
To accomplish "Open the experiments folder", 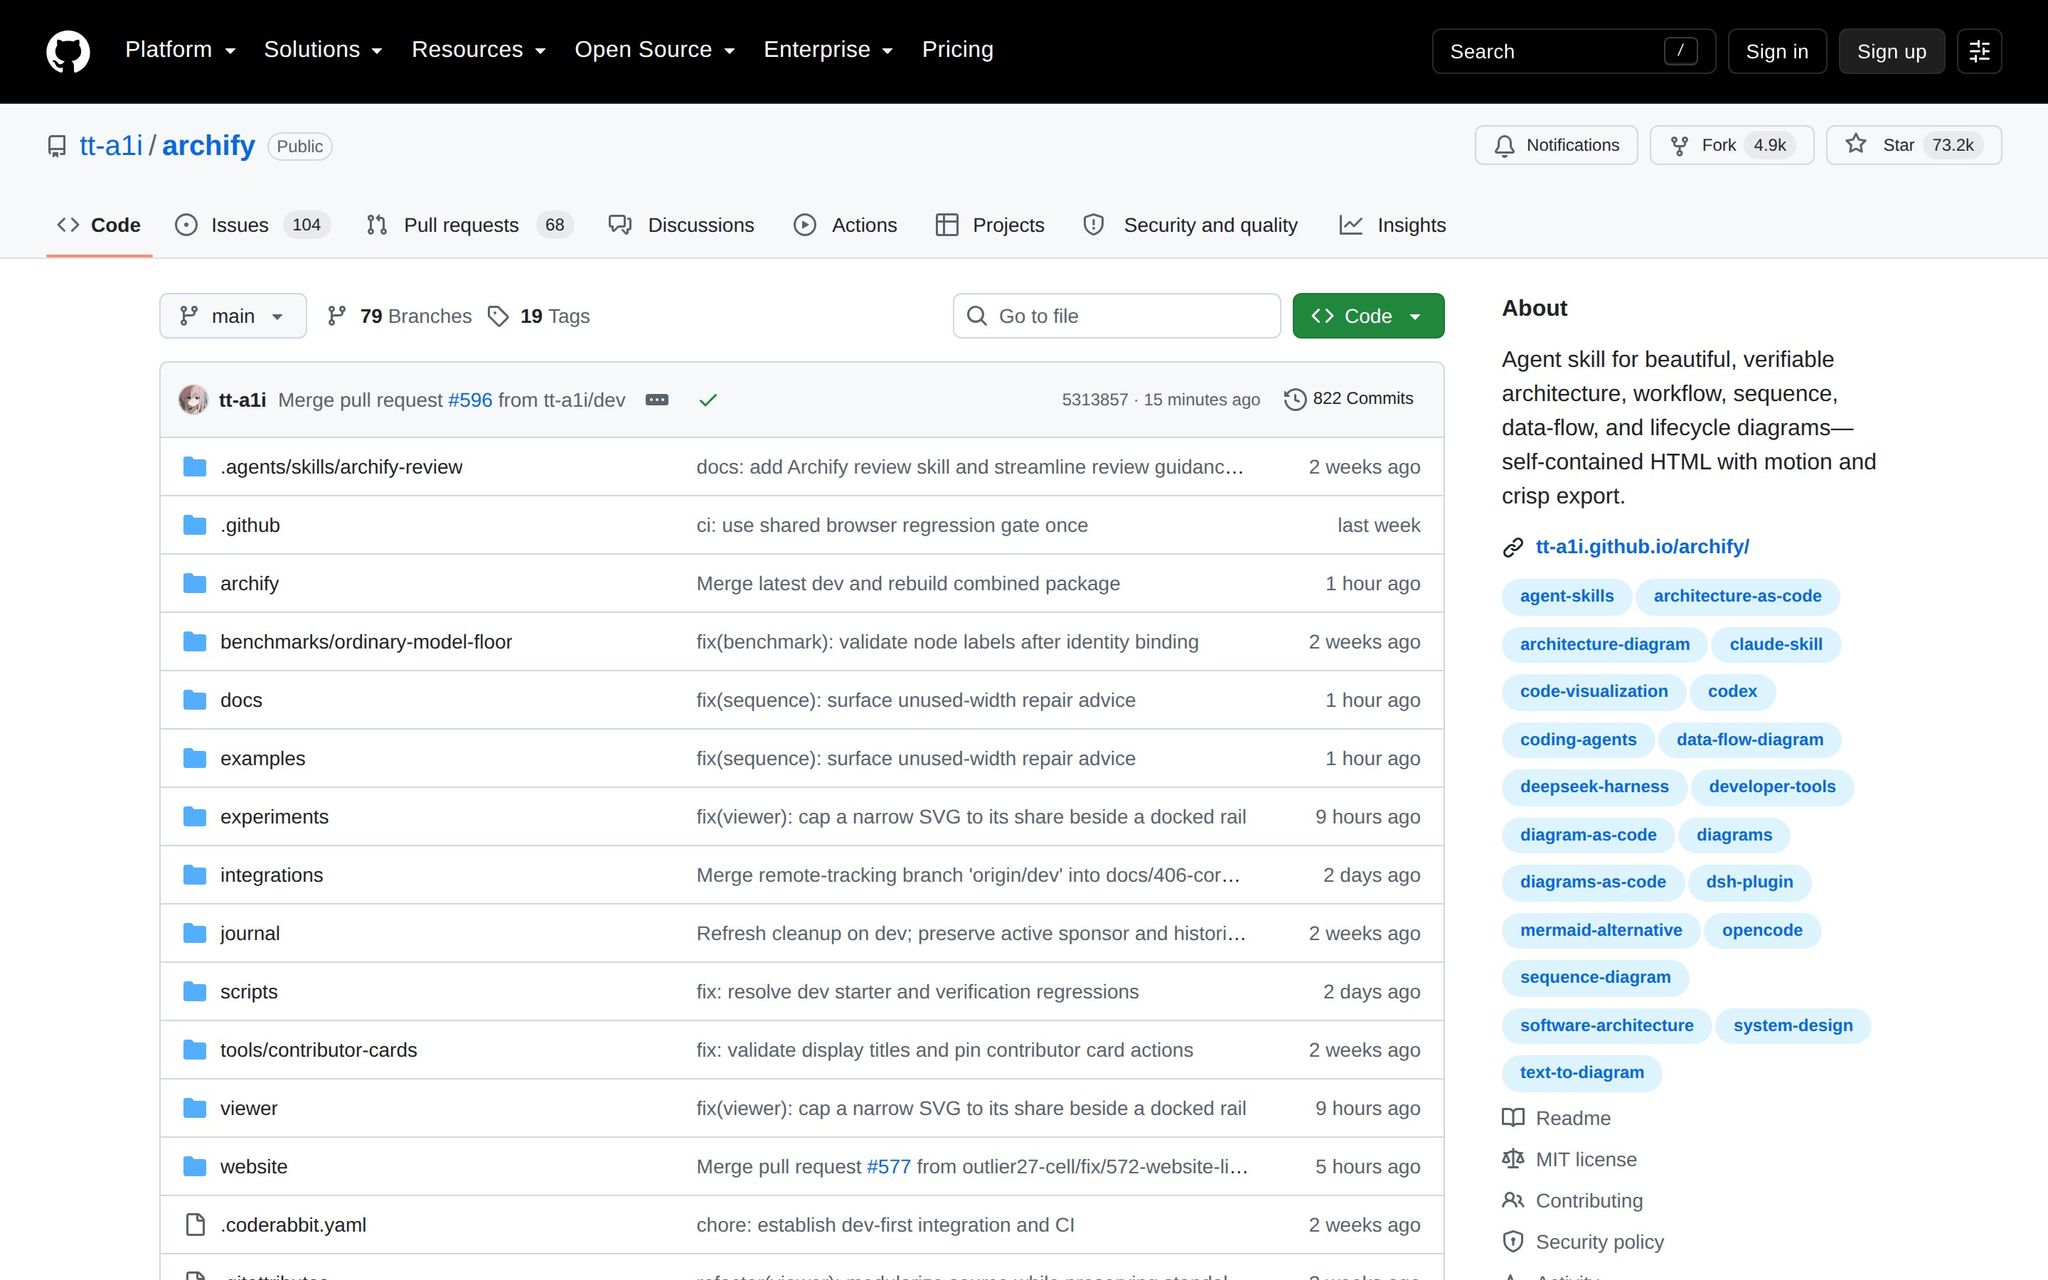I will pos(274,817).
